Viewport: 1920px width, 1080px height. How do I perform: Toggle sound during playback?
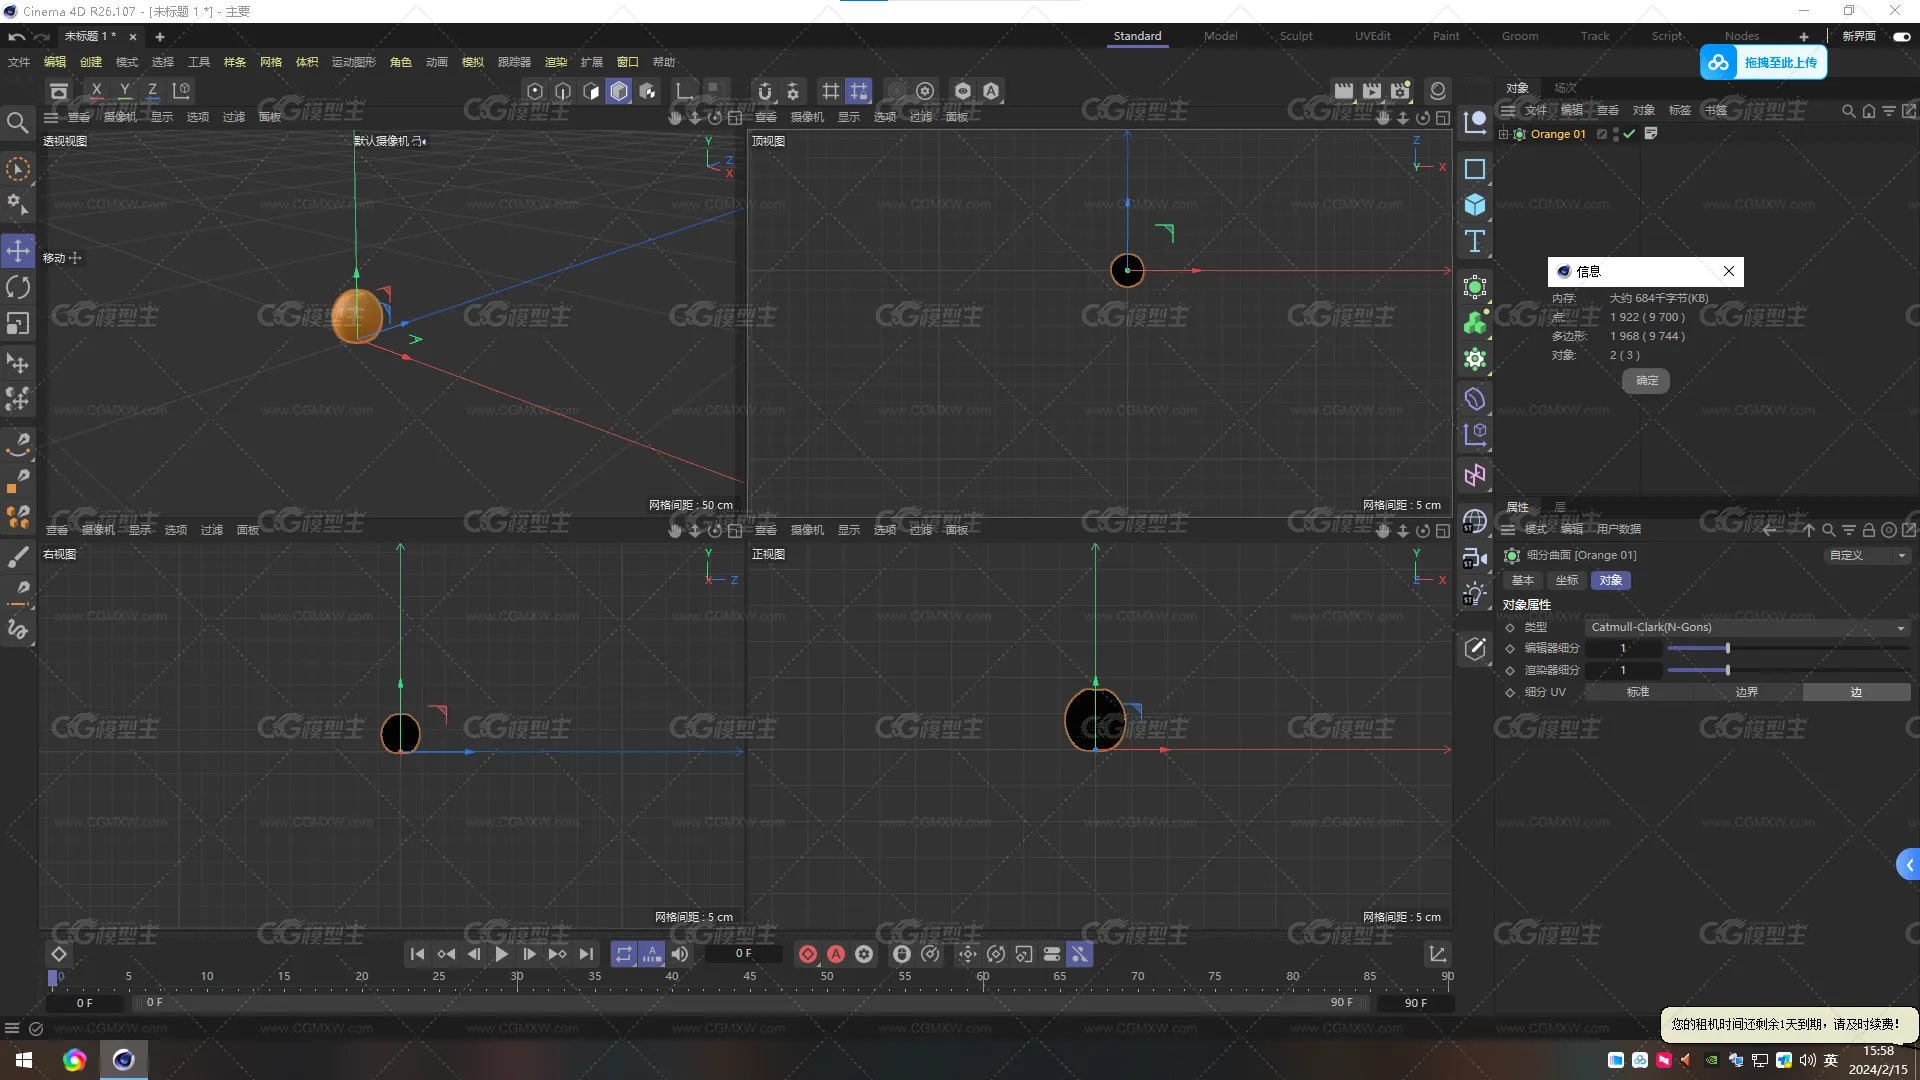(680, 954)
